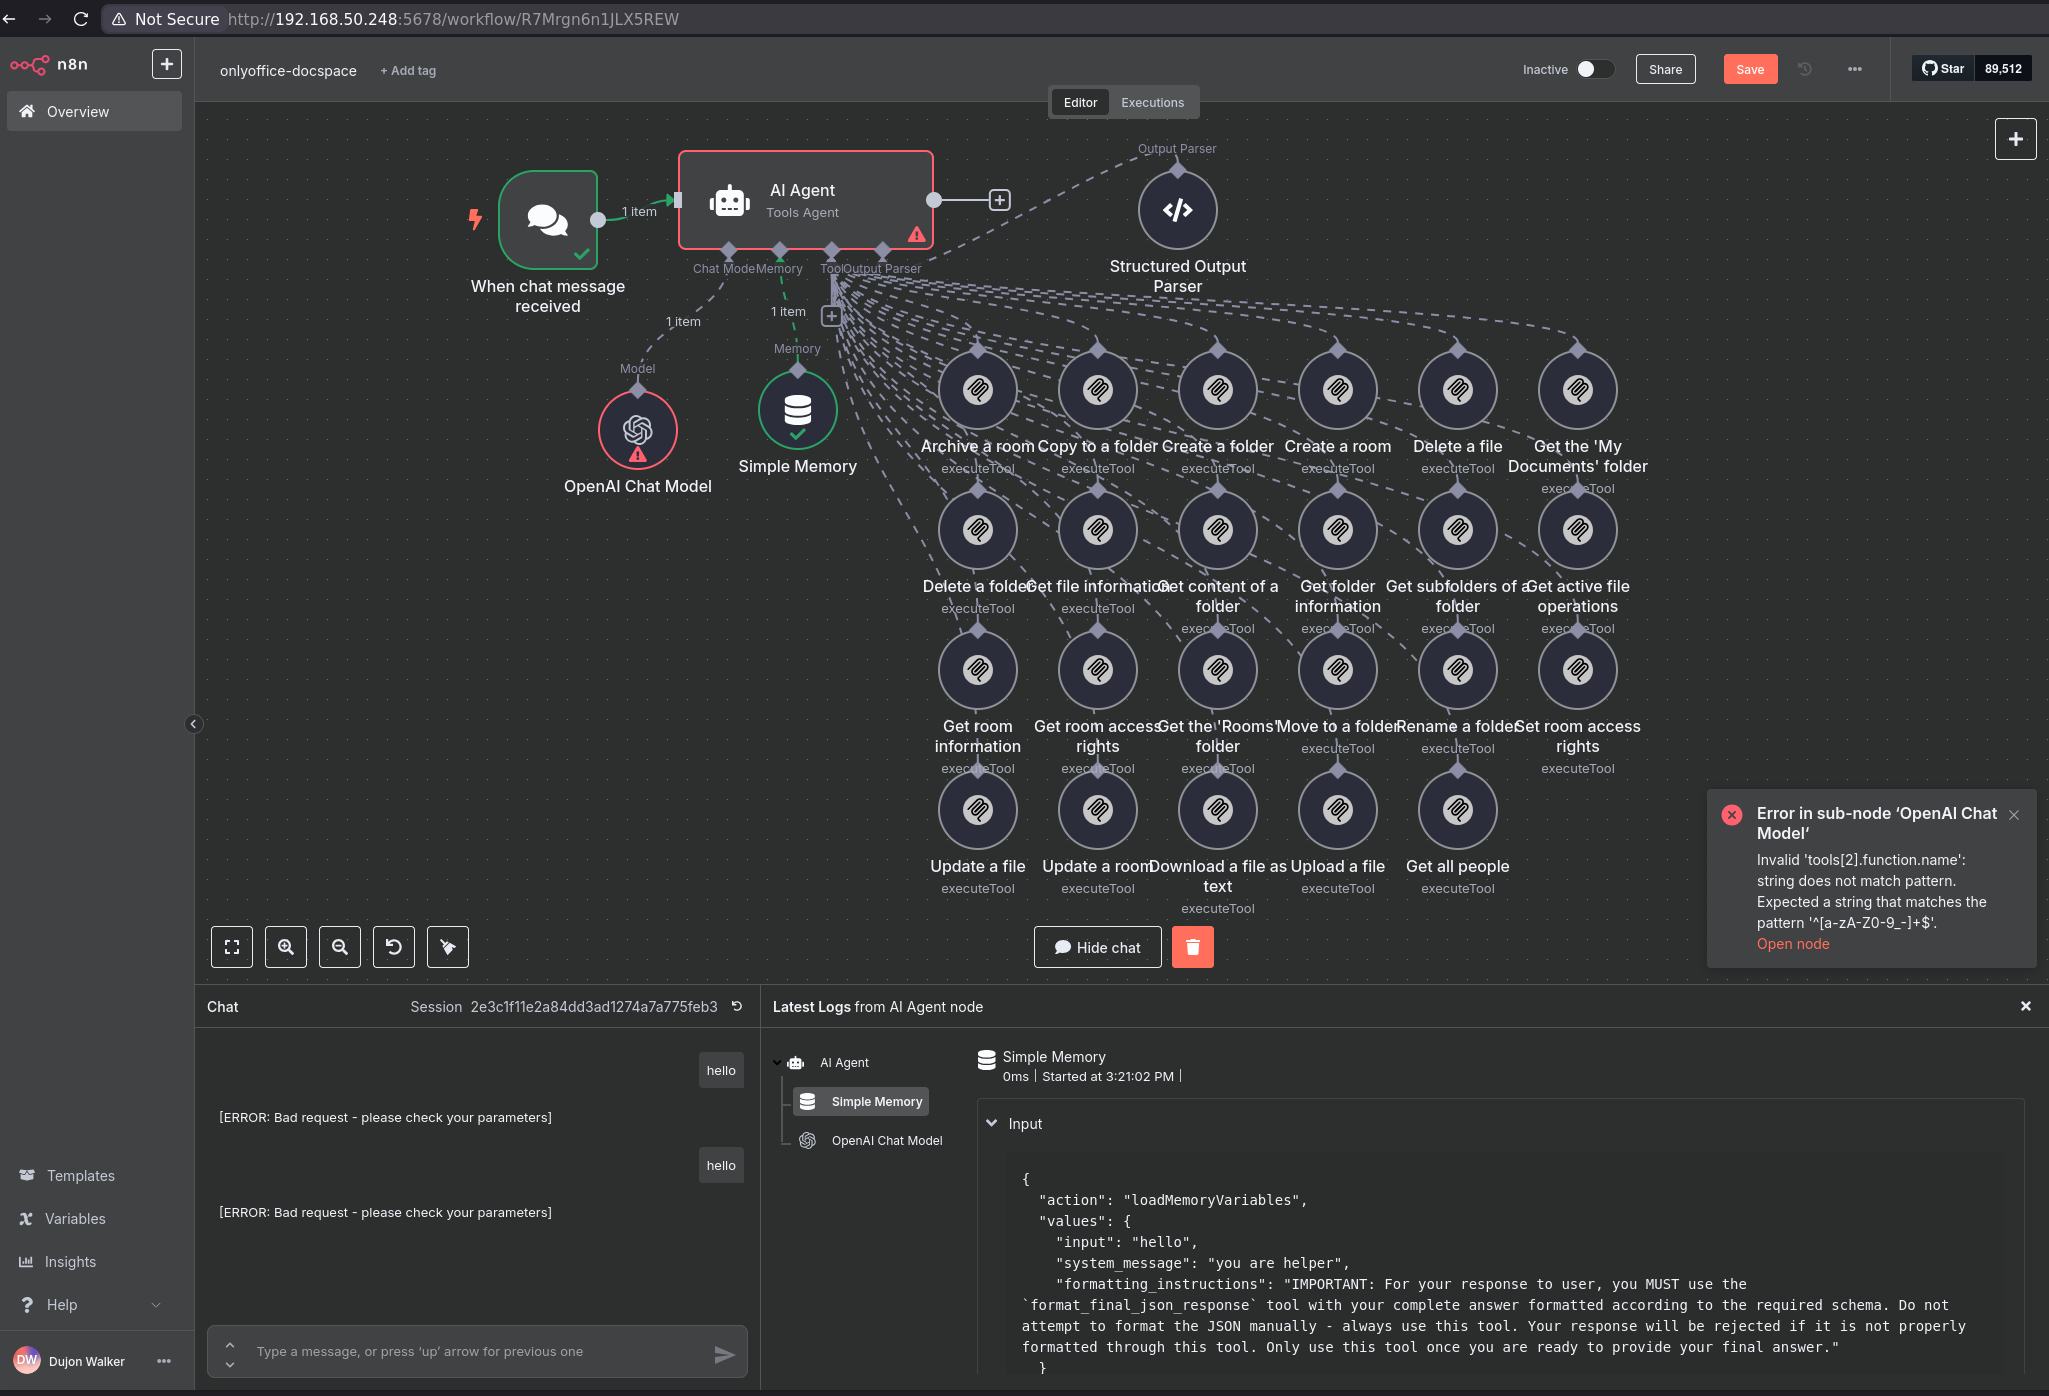Select OpenAI Chat Model in logs tree
The height and width of the screenshot is (1396, 2049).
(x=871, y=1141)
